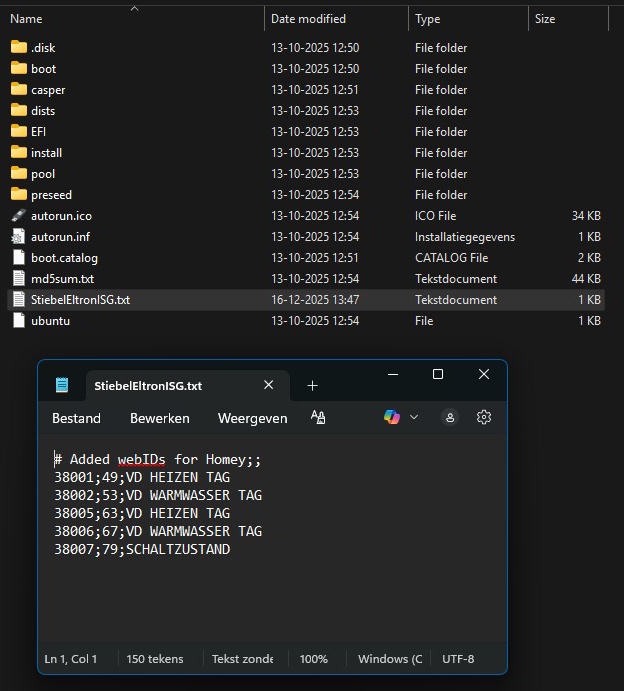Select the autorun.ico file icon
Viewport: 624px width, 691px height.
coord(19,216)
